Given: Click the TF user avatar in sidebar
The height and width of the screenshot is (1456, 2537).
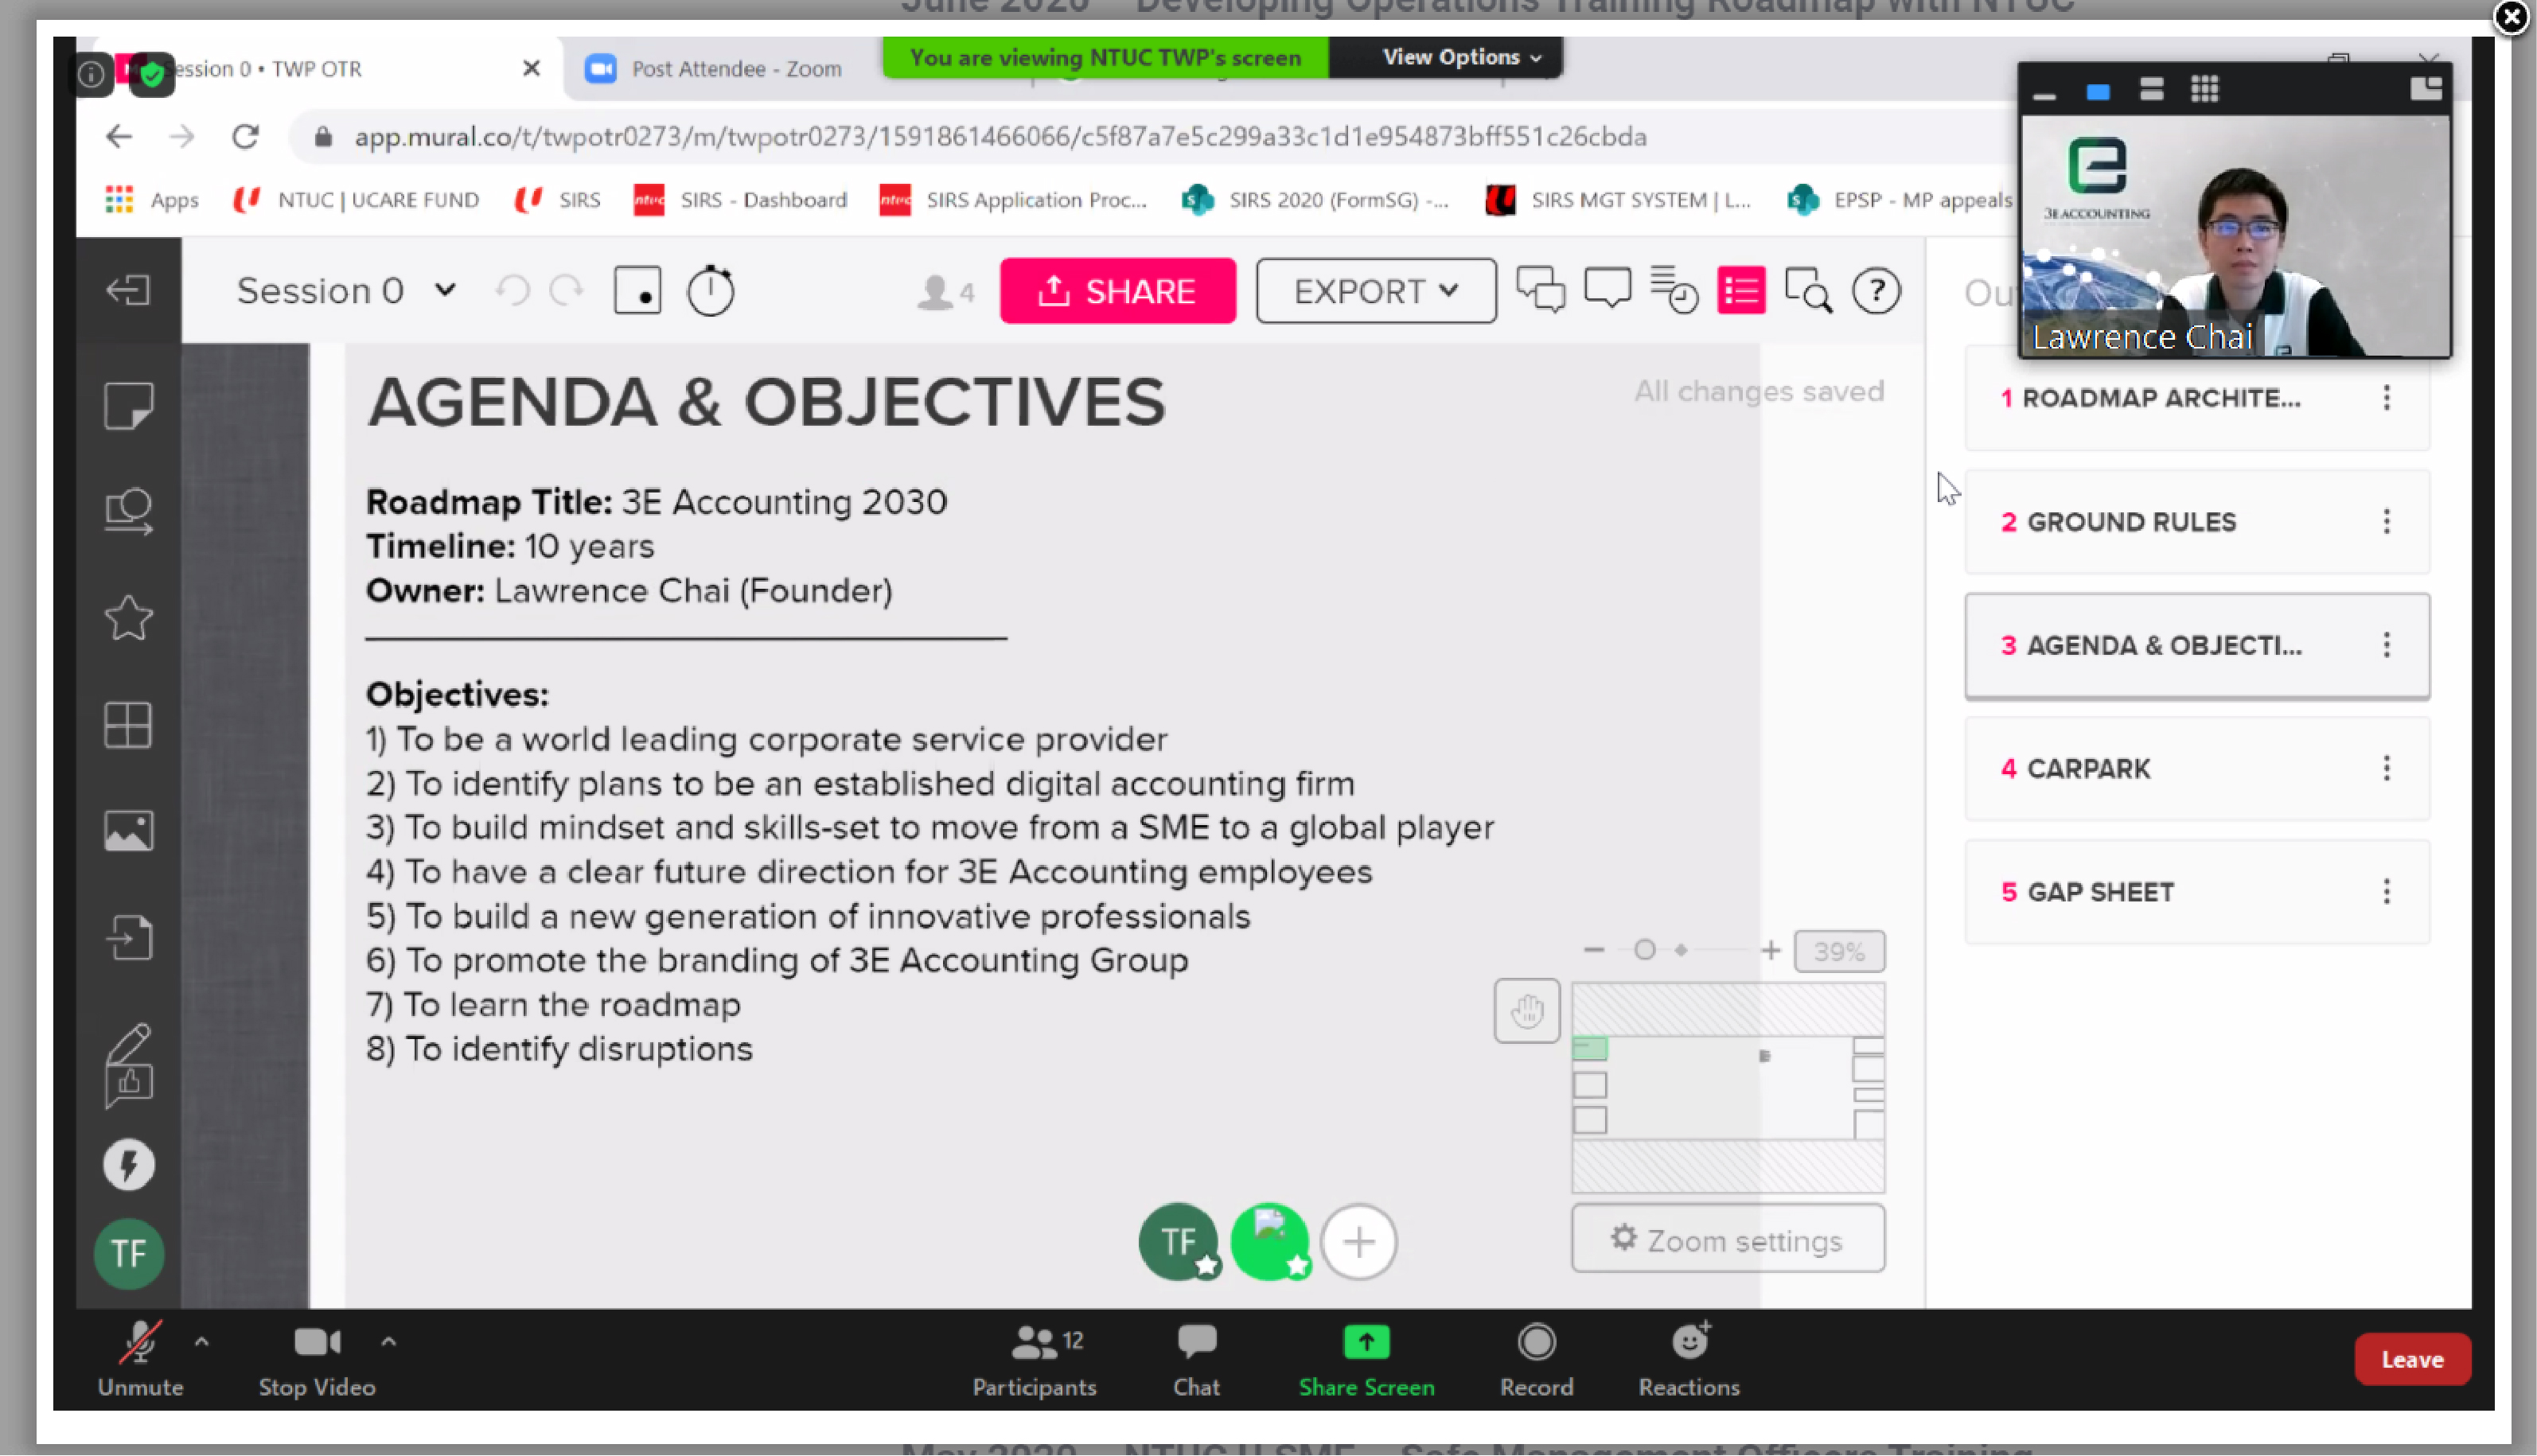Looking at the screenshot, I should [x=128, y=1254].
